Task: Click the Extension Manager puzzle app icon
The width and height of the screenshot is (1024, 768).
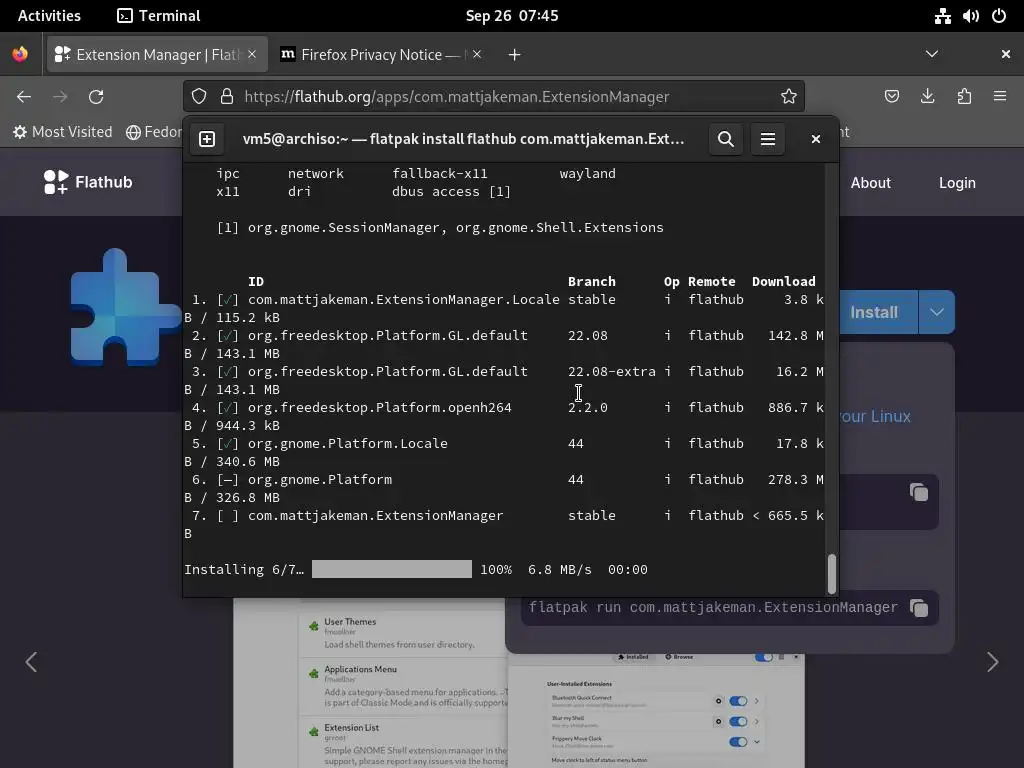Action: tap(124, 307)
